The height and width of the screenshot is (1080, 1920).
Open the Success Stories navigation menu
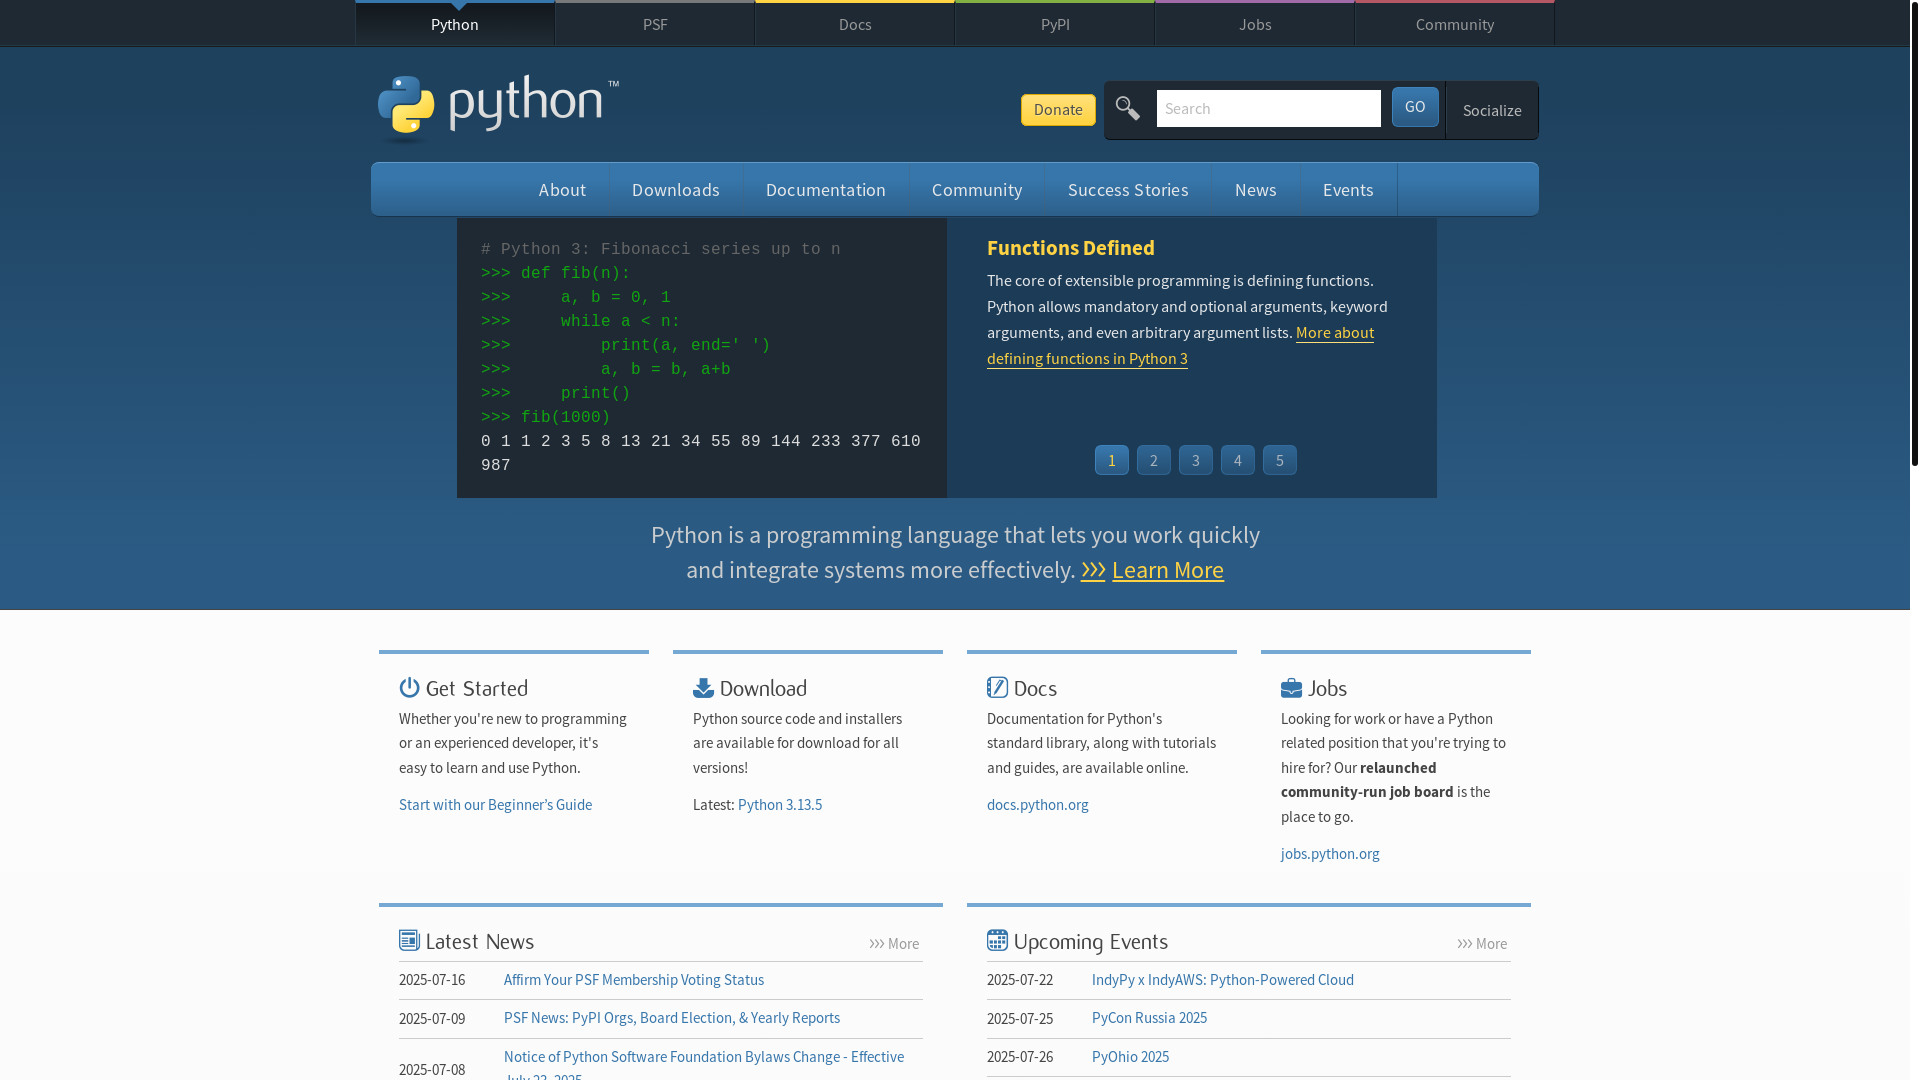click(x=1128, y=190)
